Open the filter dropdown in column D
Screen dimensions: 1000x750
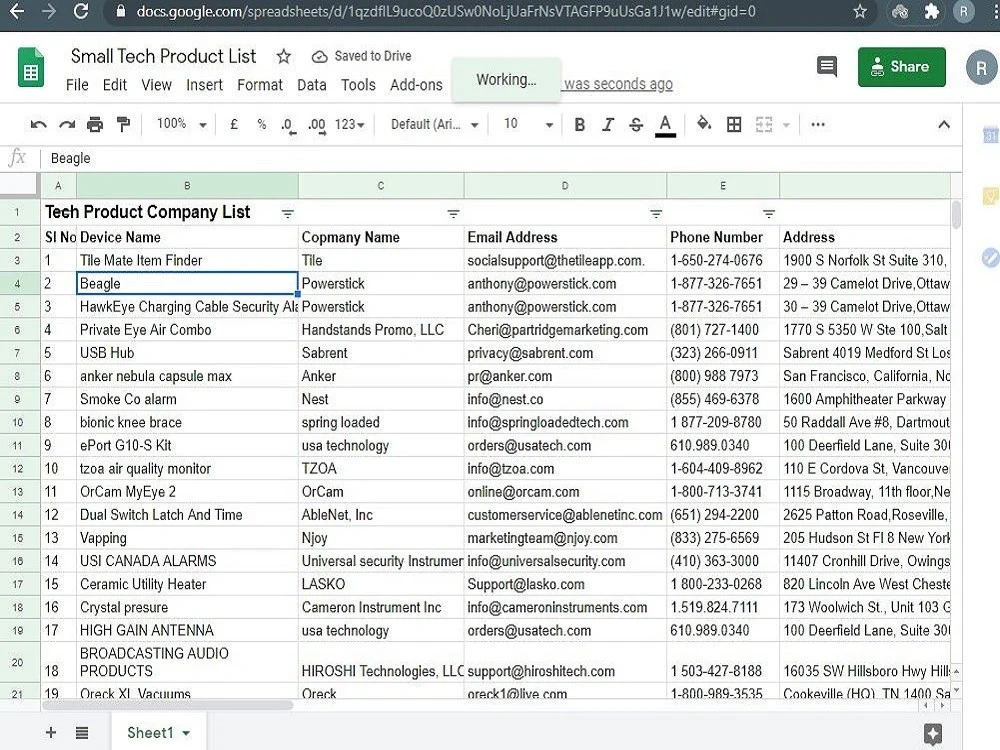tap(656, 214)
